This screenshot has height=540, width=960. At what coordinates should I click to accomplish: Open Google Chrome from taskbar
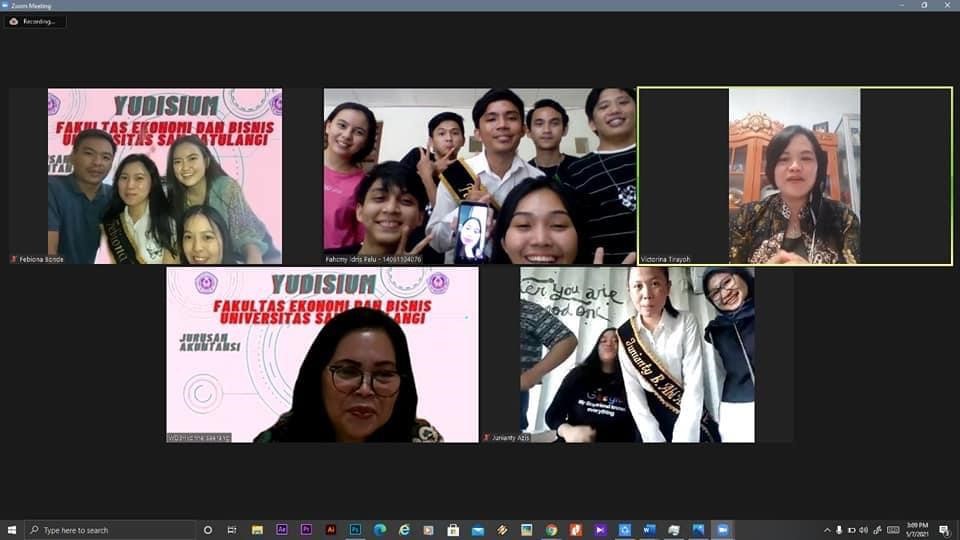[551, 529]
